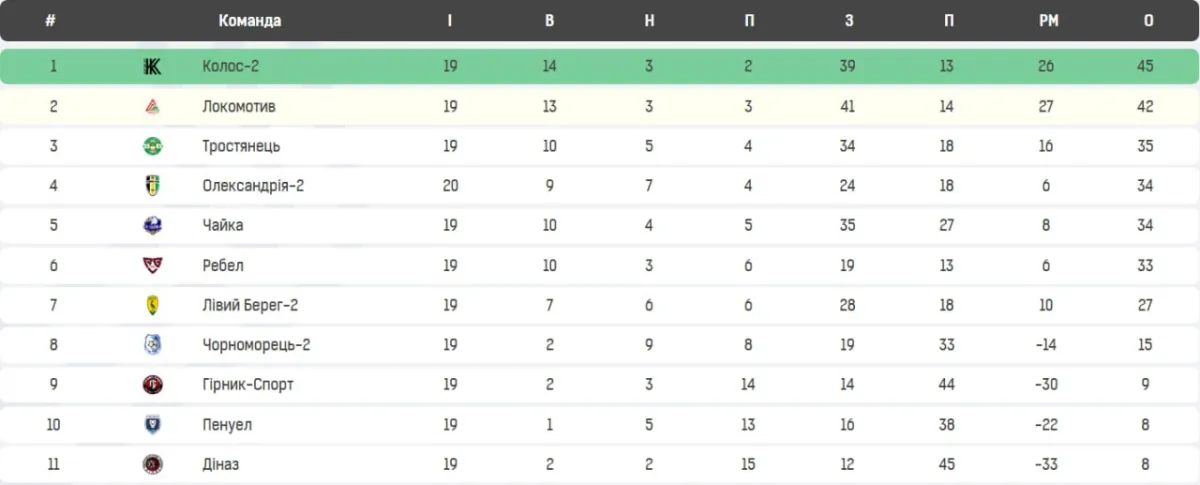Click the Пенуел shield logo
1200x485 pixels.
[152, 425]
